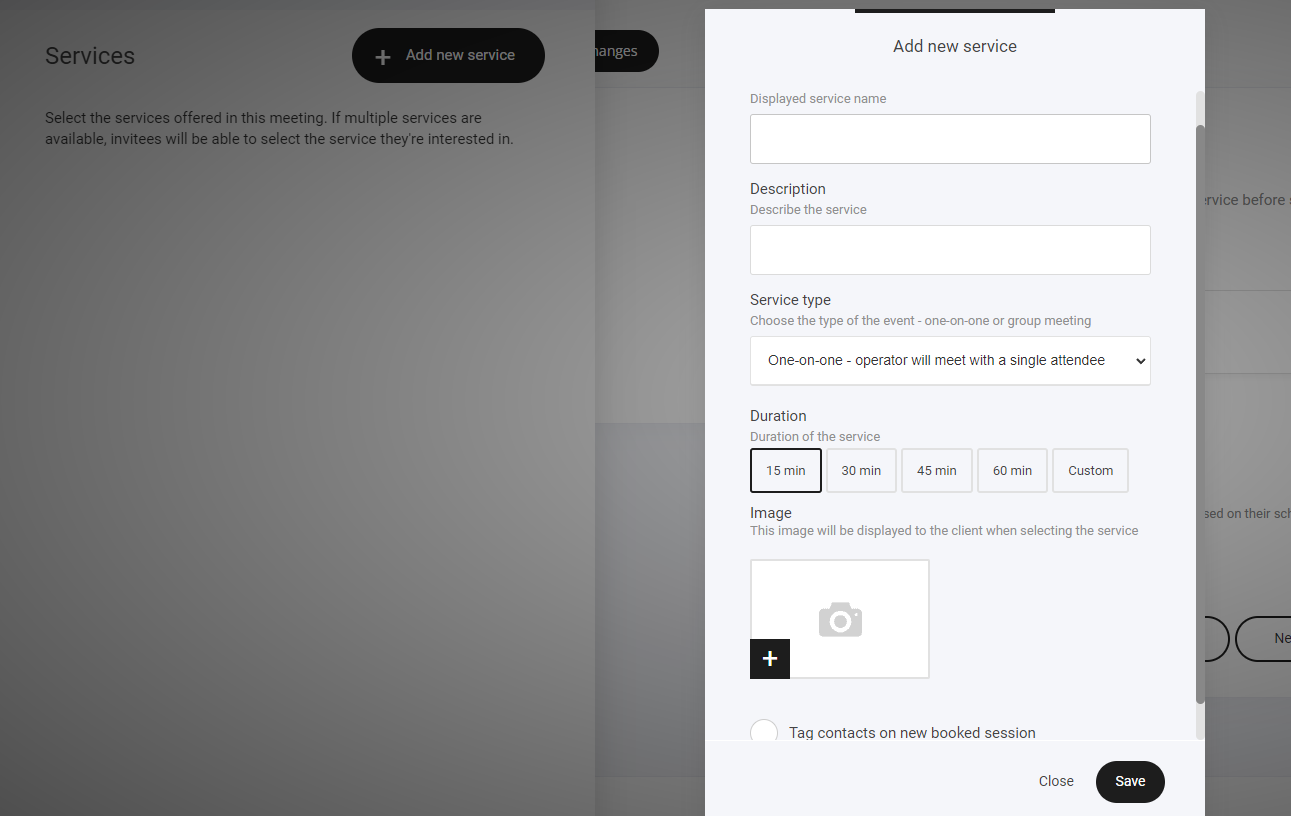Click the Add new service button label
The height and width of the screenshot is (816, 1291).
(x=460, y=56)
